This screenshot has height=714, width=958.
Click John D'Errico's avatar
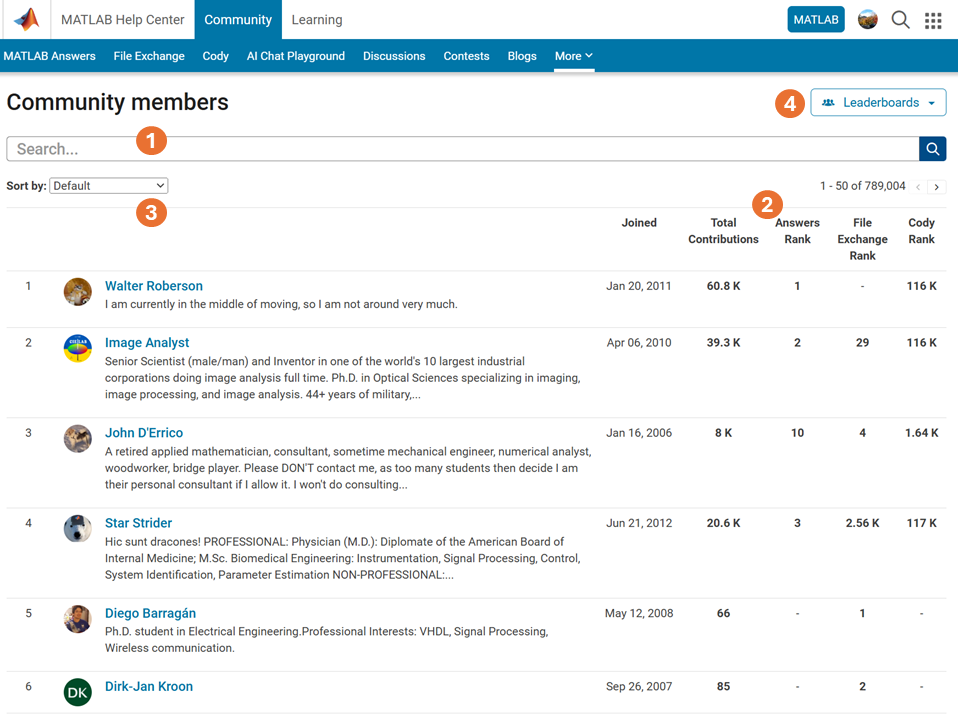click(x=78, y=439)
